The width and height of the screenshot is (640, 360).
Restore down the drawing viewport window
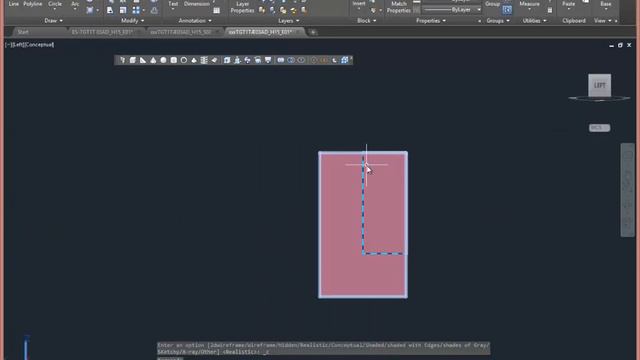tap(620, 45)
